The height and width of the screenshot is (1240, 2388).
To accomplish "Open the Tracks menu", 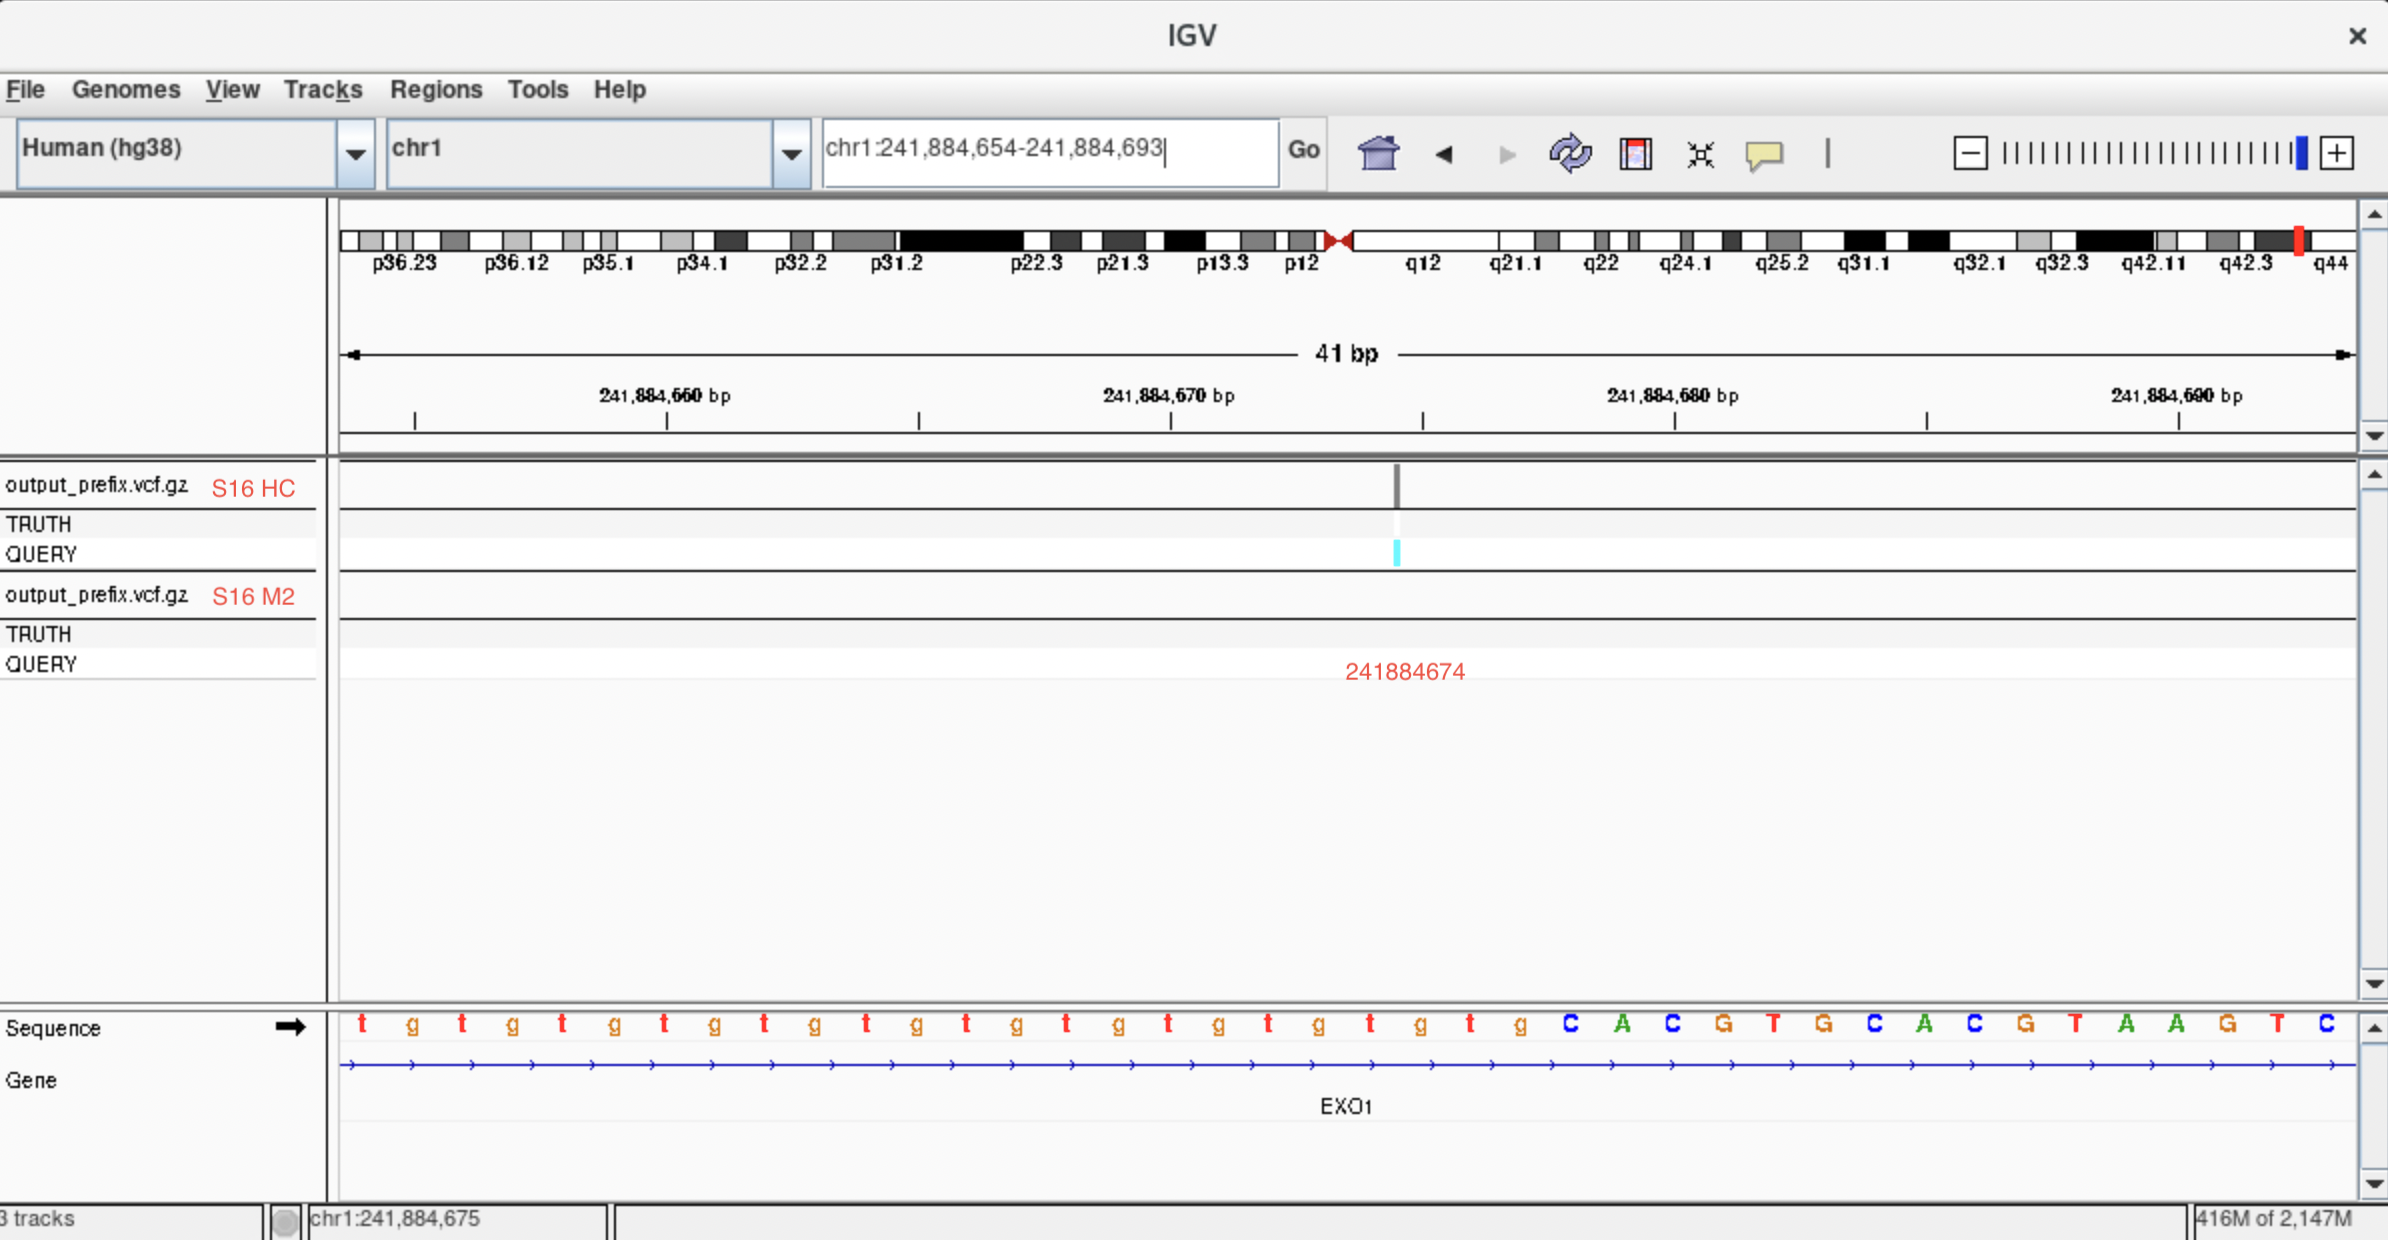I will coord(323,90).
